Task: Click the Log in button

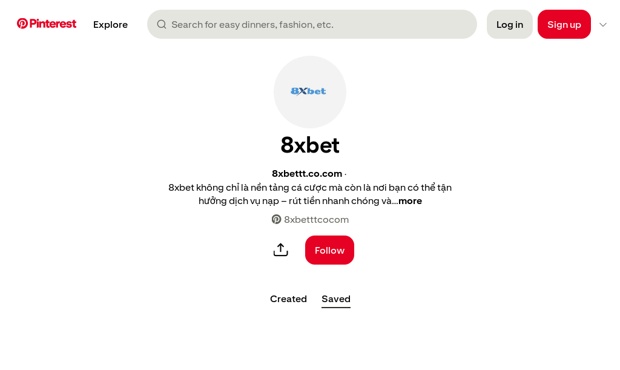Action: 510,25
